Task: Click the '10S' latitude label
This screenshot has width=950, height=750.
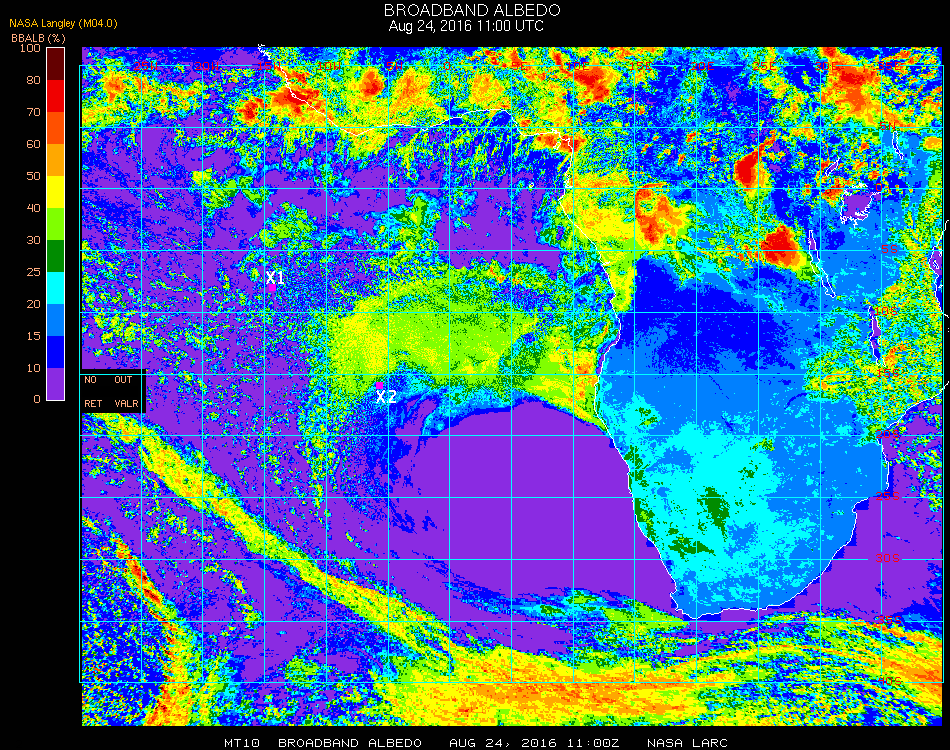Action: tap(887, 311)
